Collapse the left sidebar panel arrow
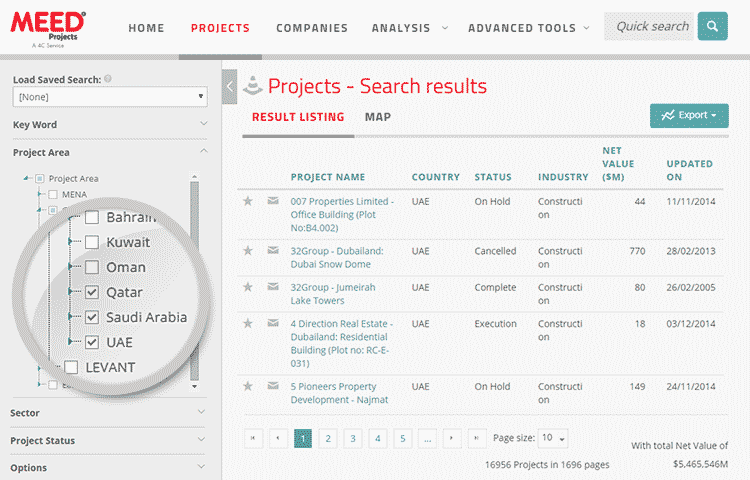 pos(229,87)
